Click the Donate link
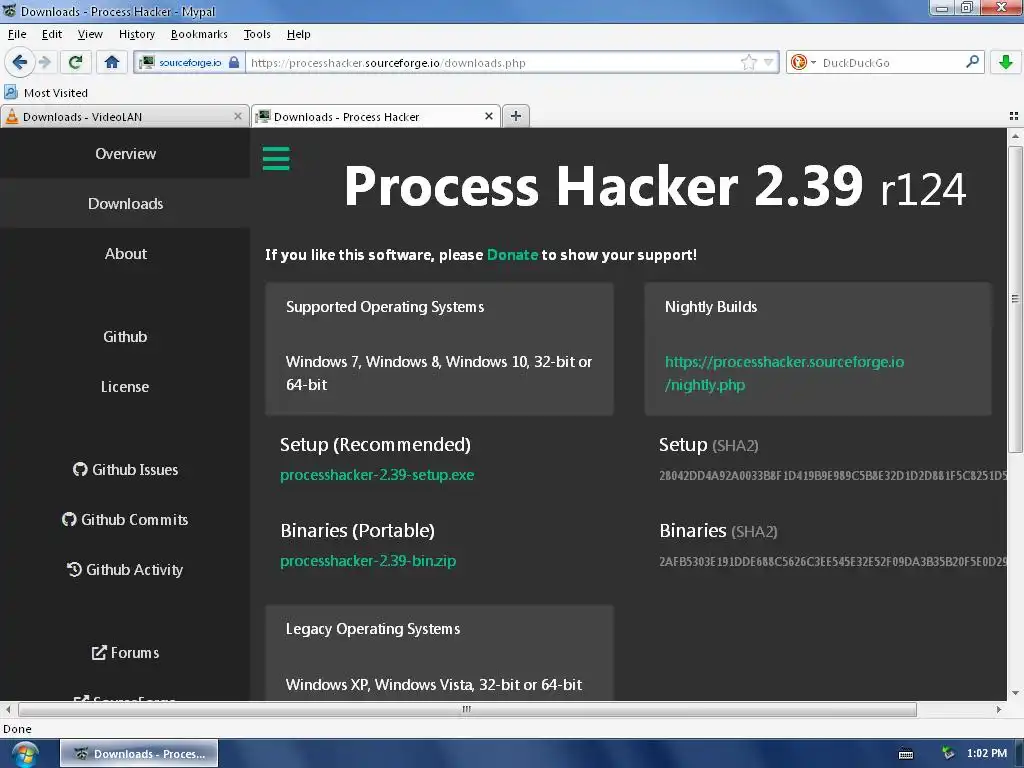1024x768 pixels. pyautogui.click(x=512, y=255)
